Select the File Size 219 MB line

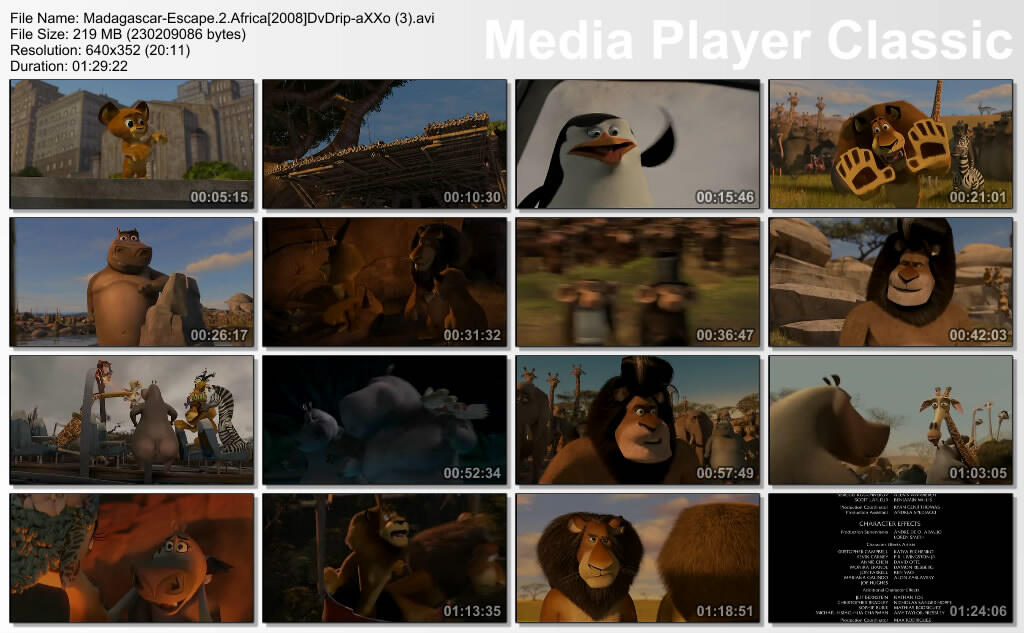pyautogui.click(x=128, y=34)
